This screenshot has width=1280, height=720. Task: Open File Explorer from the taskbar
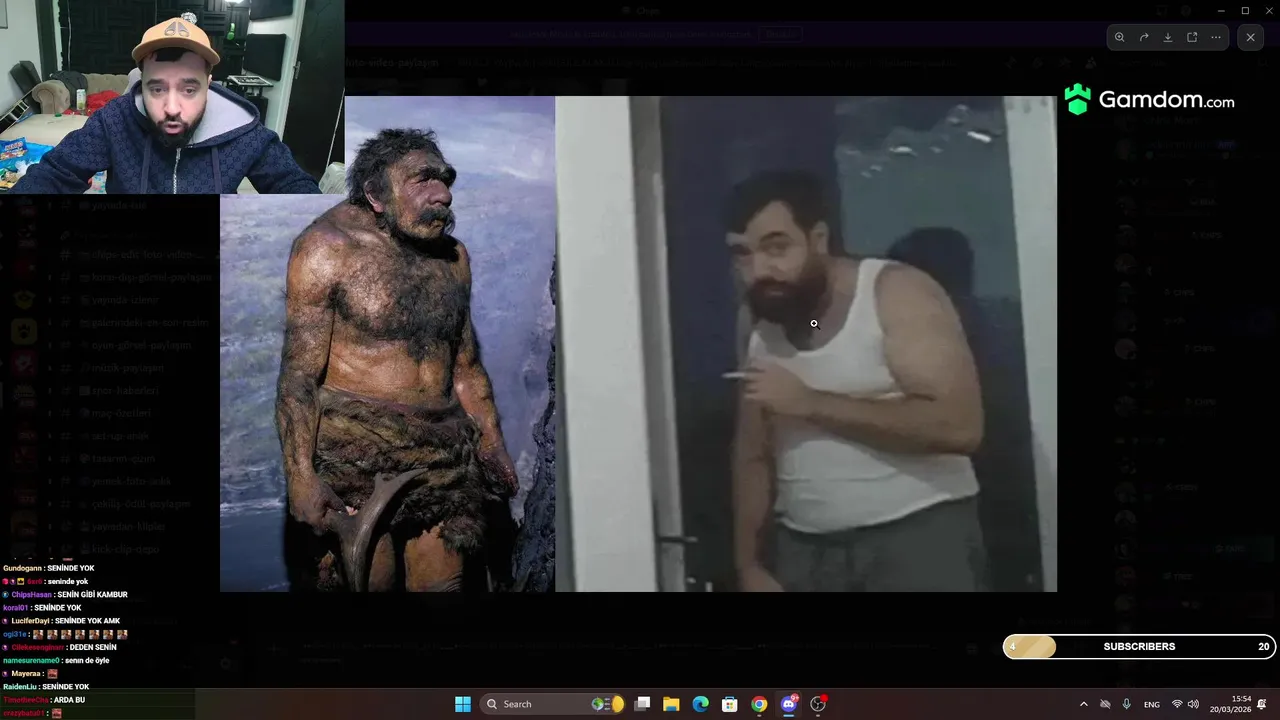671,704
